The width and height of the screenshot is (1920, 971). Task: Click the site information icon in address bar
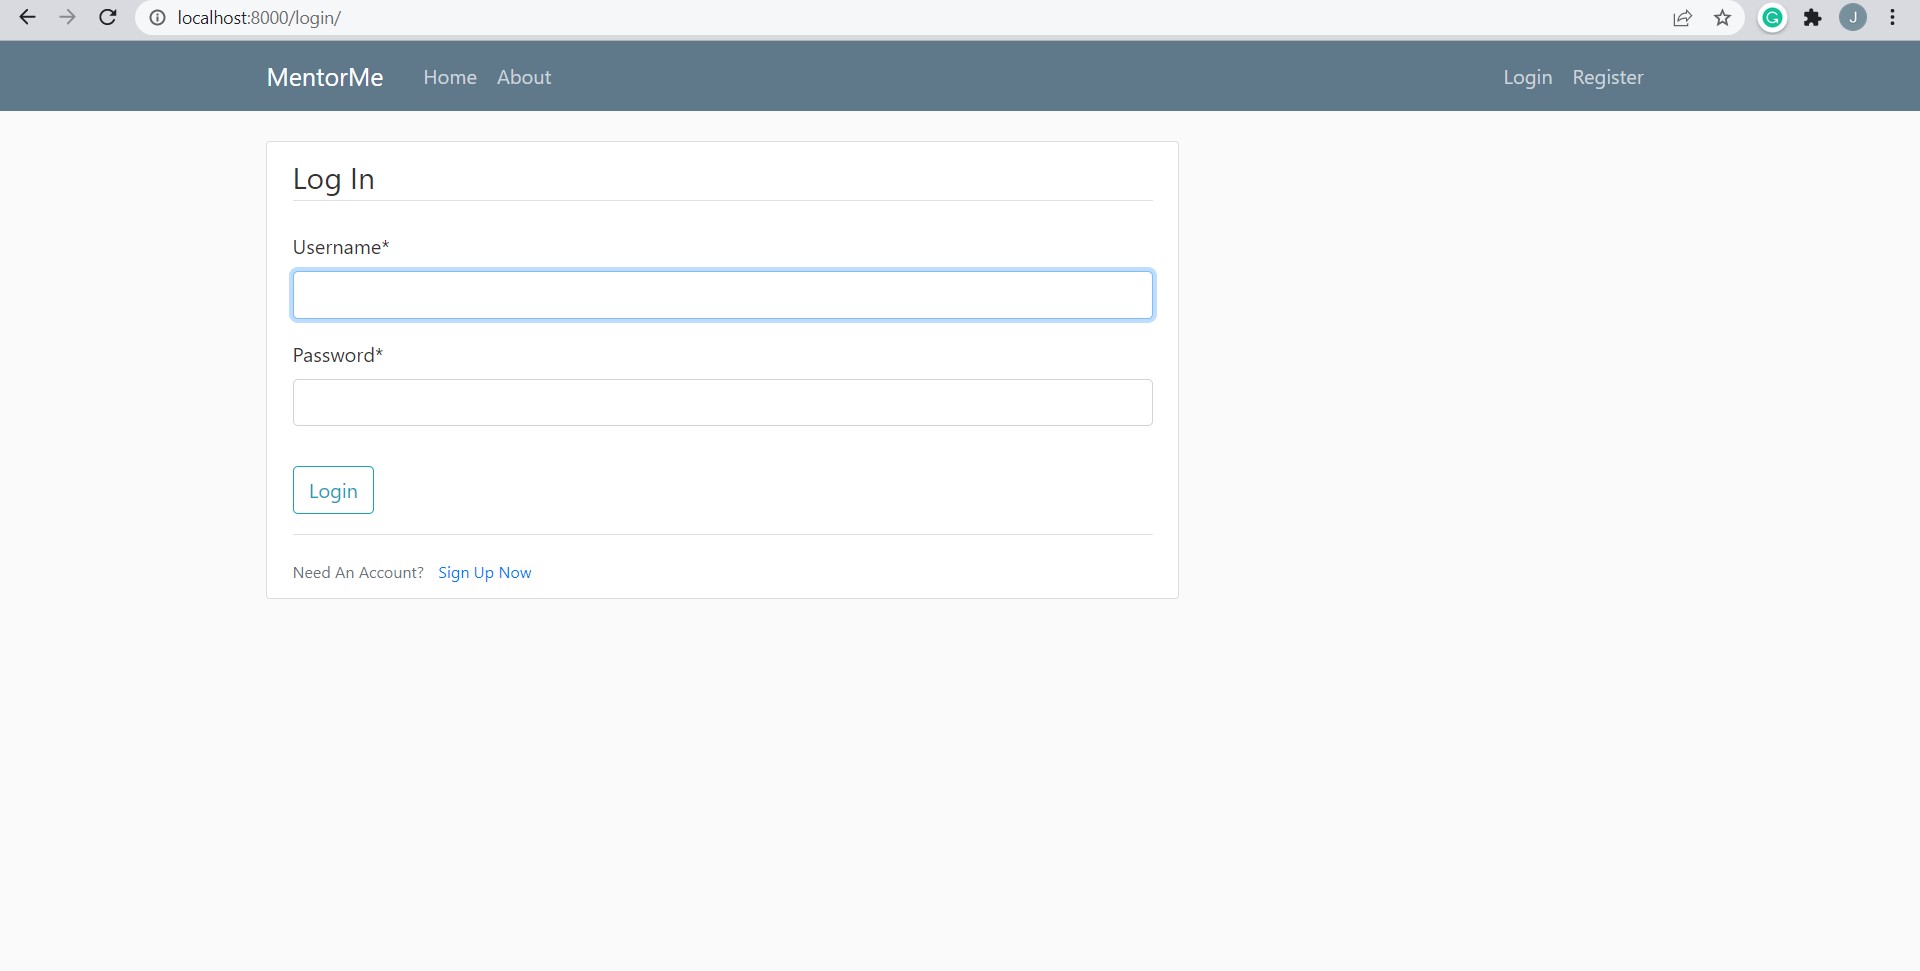click(x=157, y=17)
